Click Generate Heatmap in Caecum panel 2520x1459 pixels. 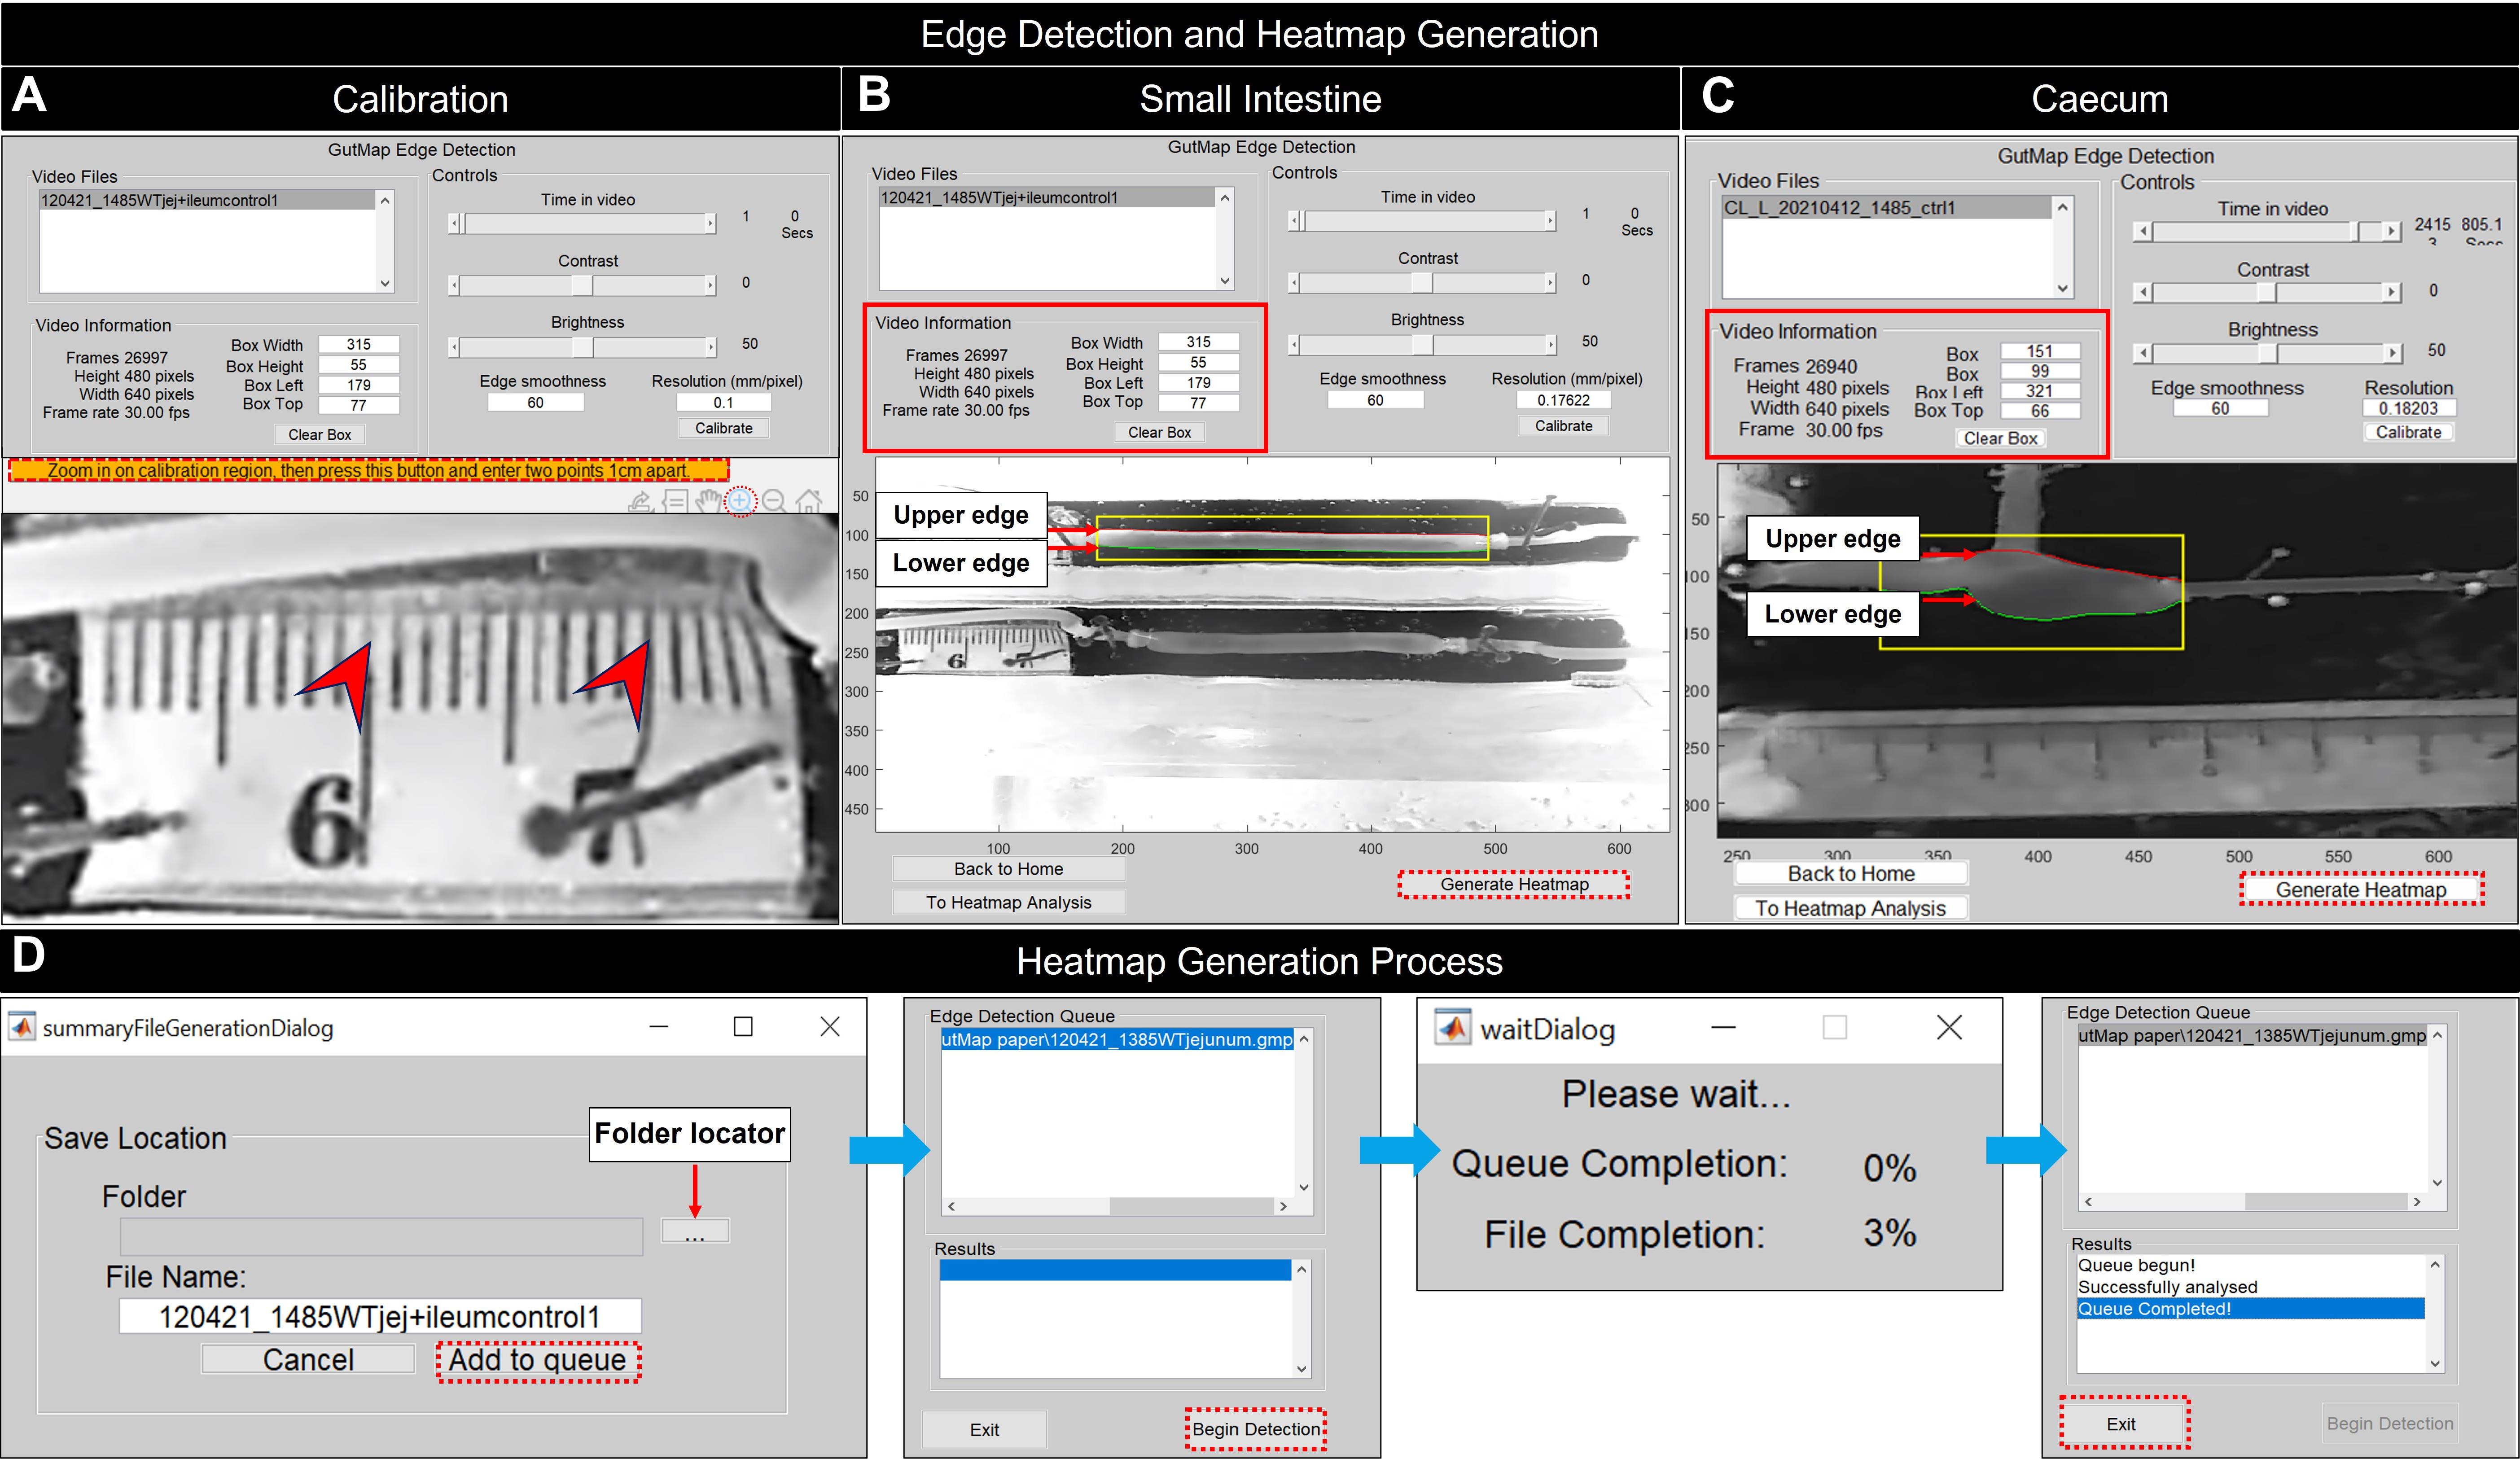pyautogui.click(x=2361, y=889)
